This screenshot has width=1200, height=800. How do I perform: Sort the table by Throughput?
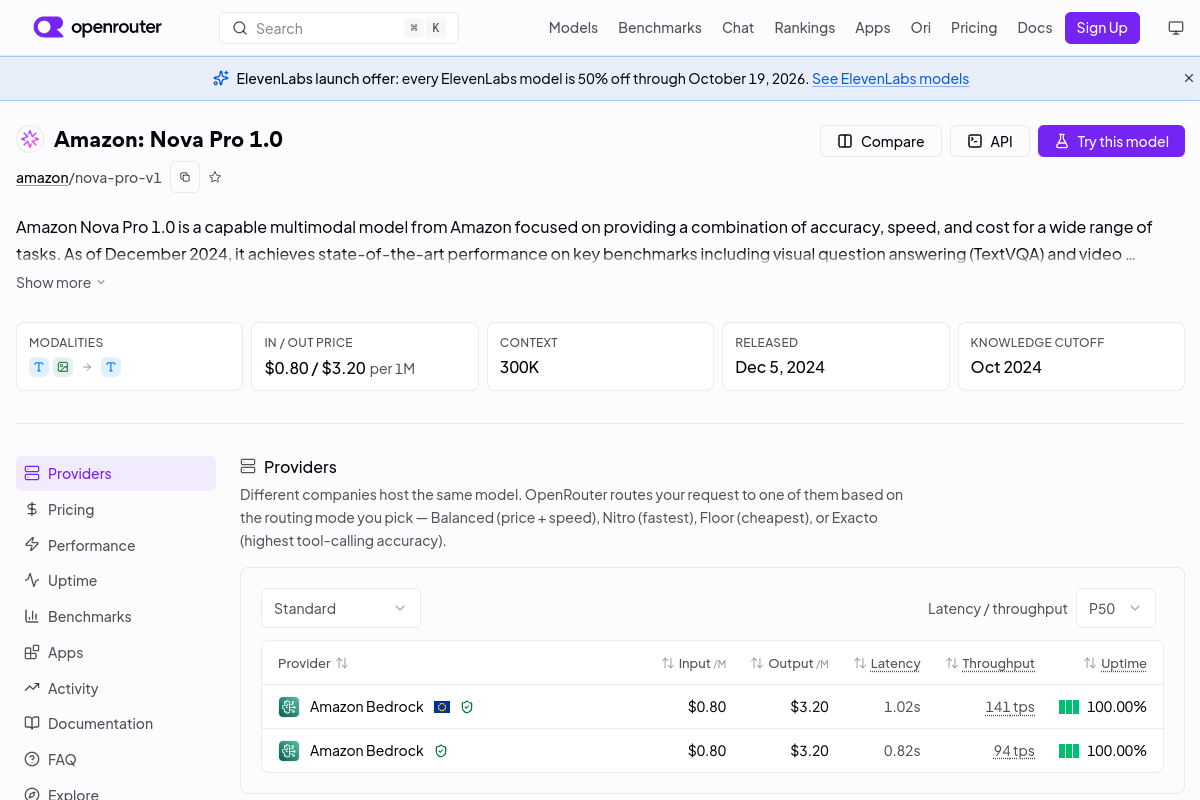[989, 663]
